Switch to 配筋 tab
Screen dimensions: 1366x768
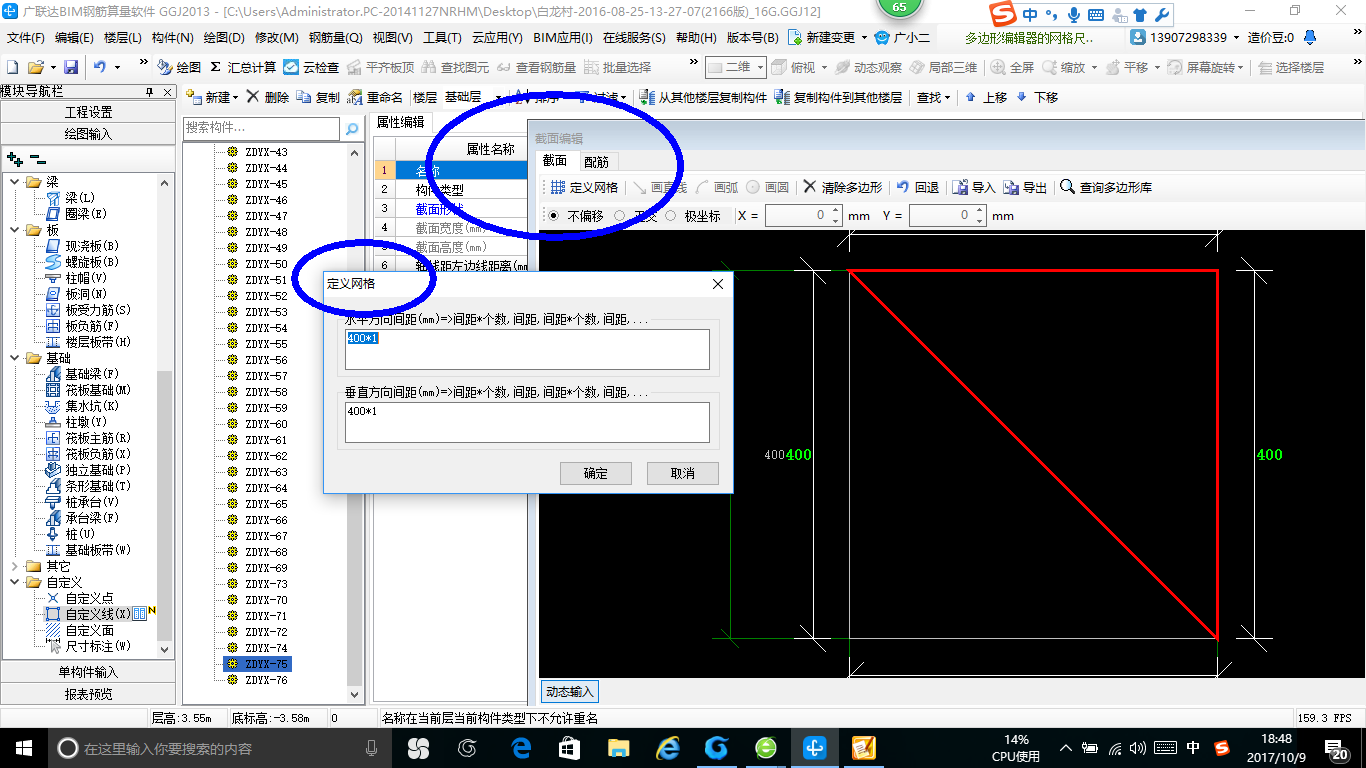(x=596, y=161)
